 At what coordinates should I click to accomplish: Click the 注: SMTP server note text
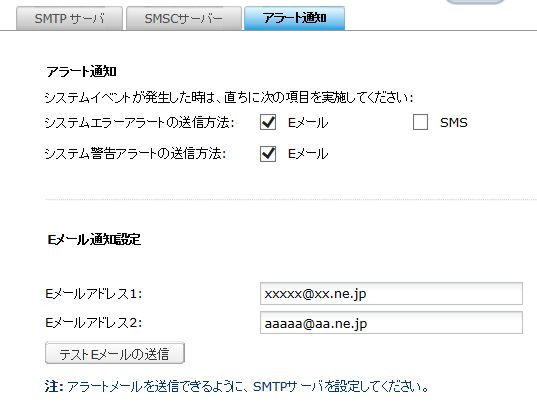click(x=236, y=387)
